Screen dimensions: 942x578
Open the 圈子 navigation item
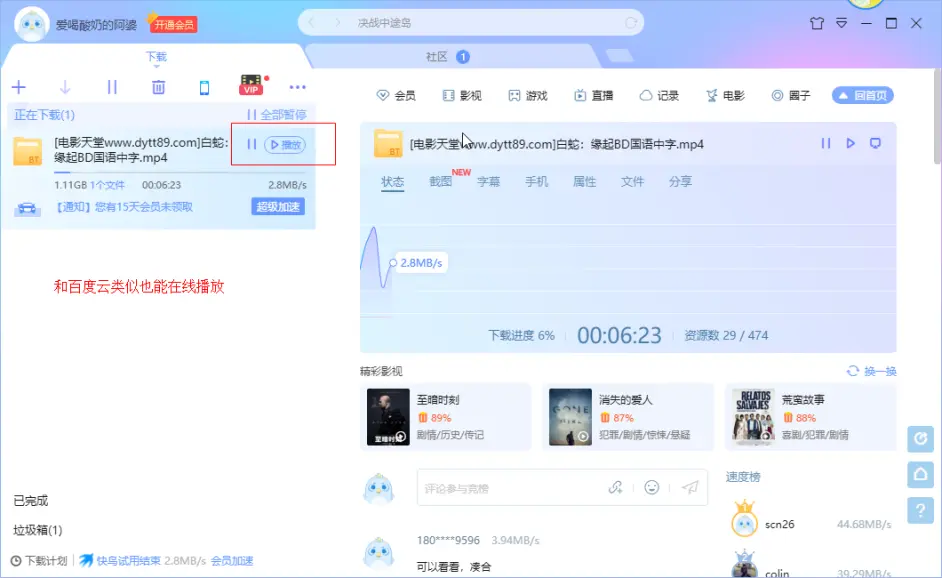click(x=791, y=96)
